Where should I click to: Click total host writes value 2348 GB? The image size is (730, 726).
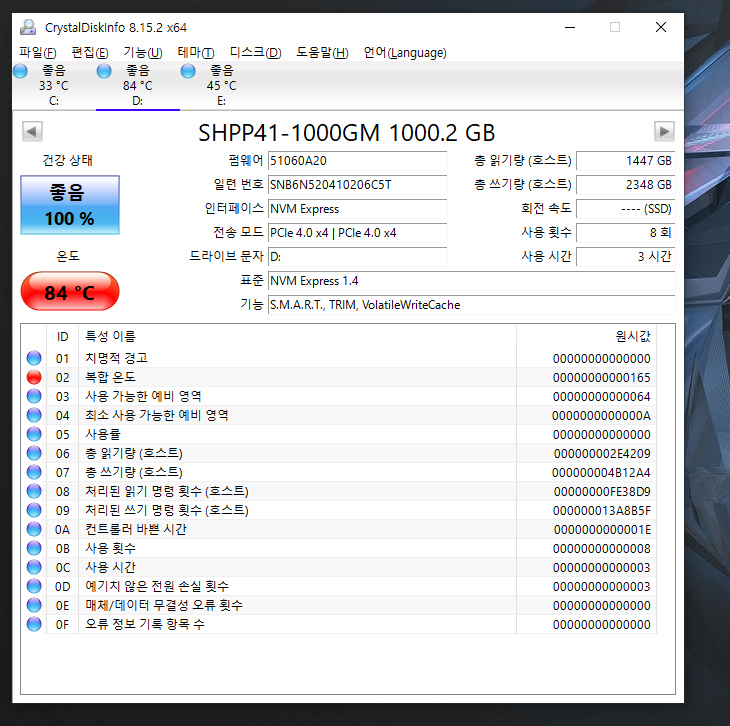click(626, 185)
